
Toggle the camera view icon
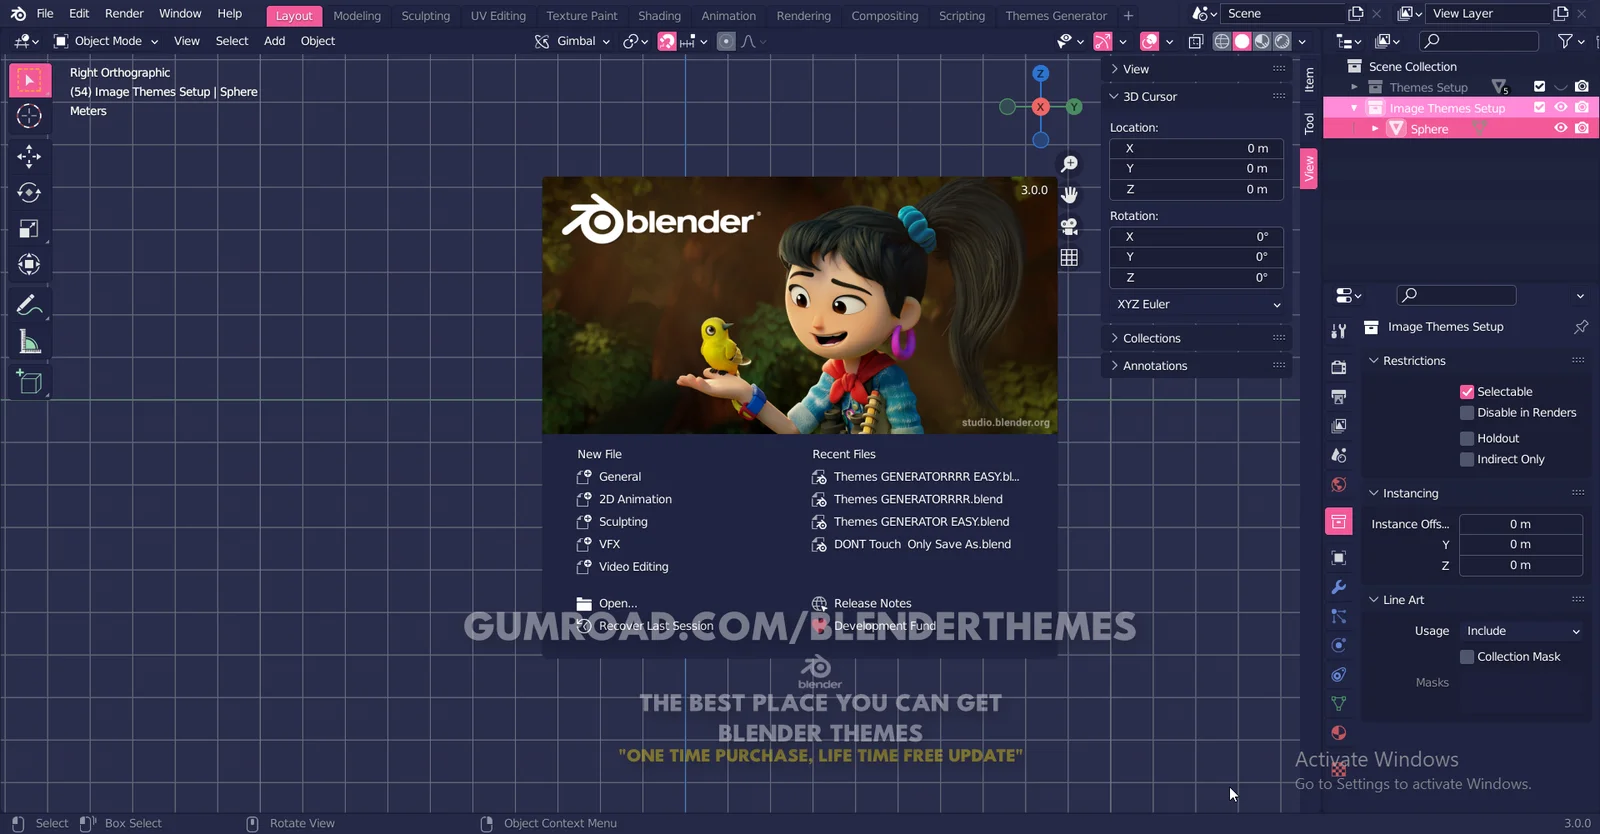(1069, 226)
